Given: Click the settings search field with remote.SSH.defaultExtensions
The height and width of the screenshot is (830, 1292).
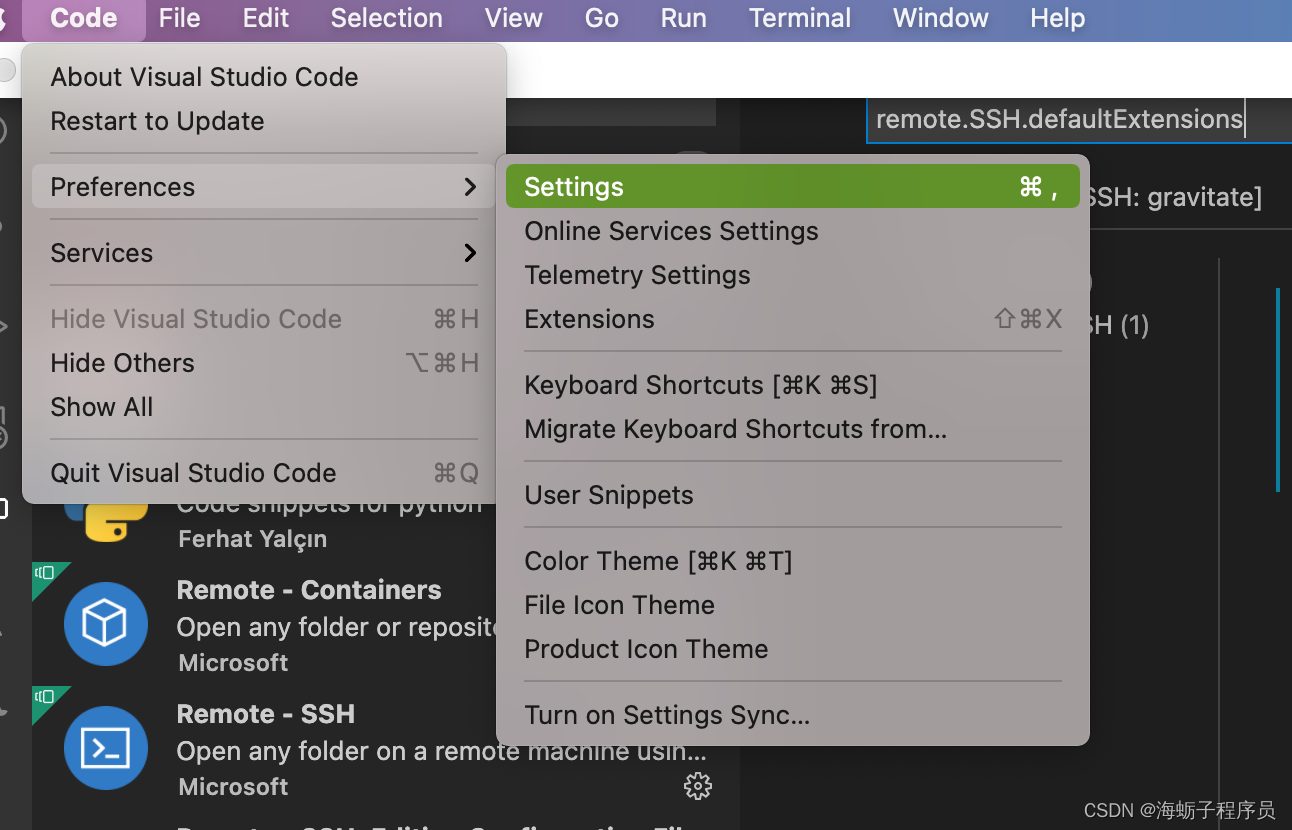Looking at the screenshot, I should point(1078,119).
